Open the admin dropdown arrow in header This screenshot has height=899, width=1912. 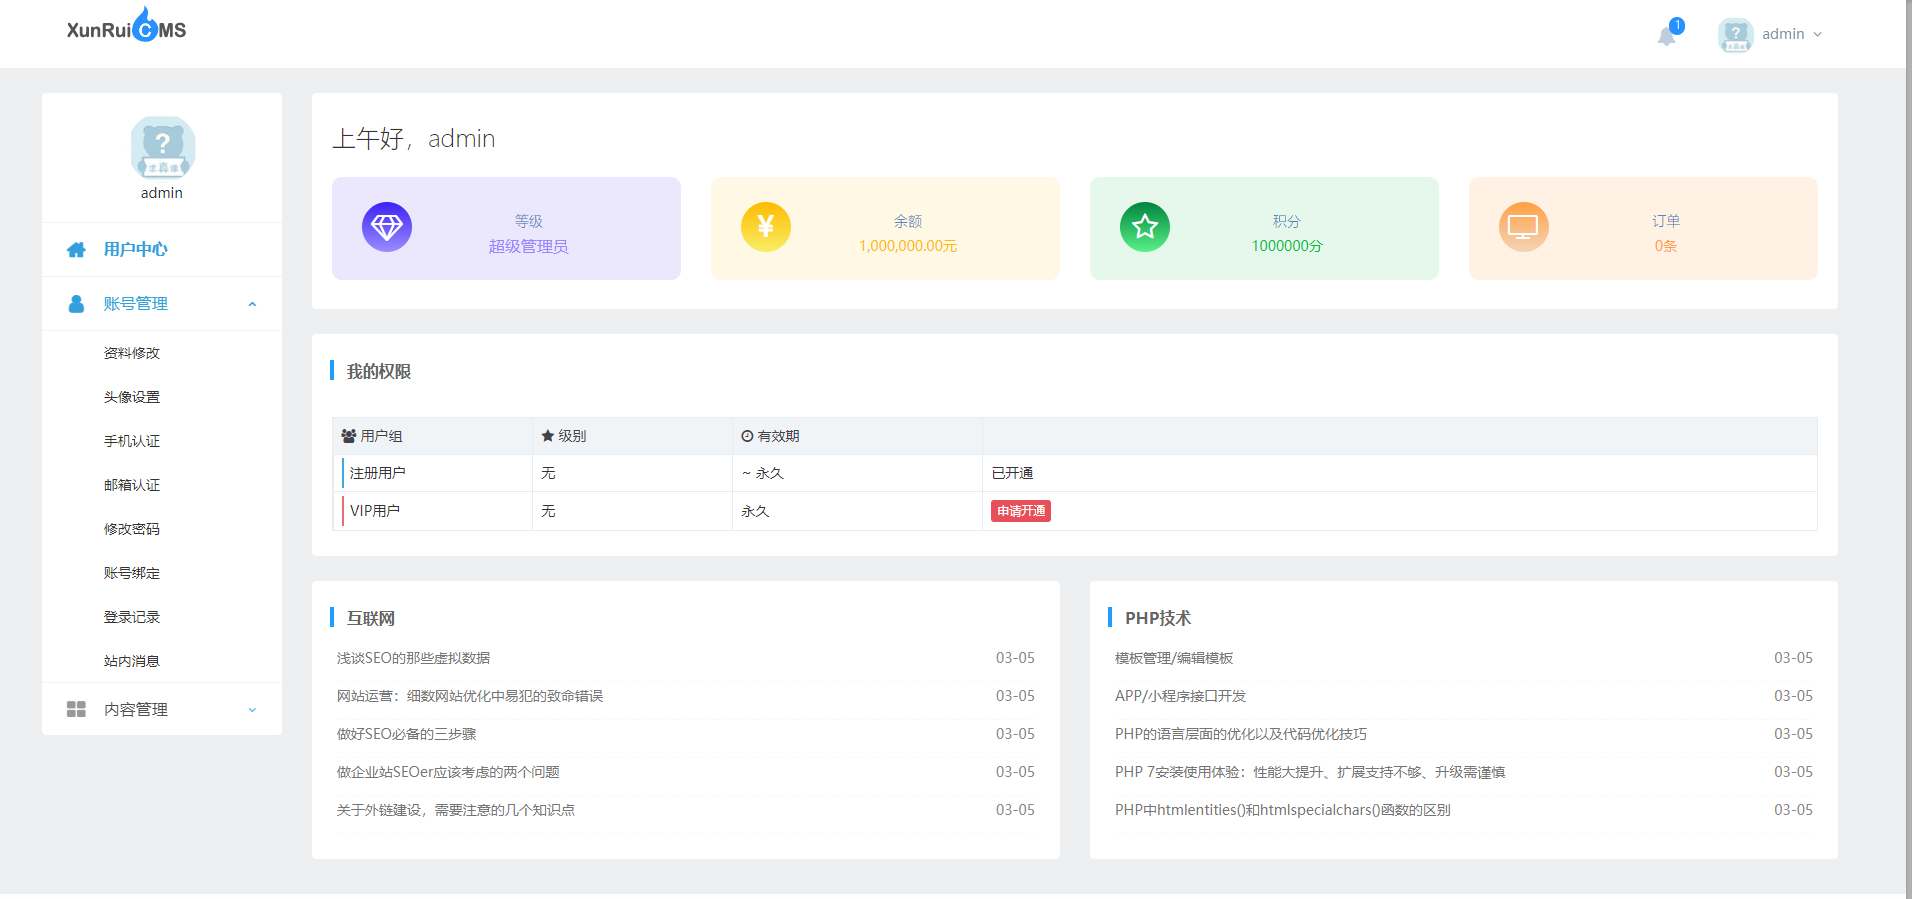[x=1817, y=34]
